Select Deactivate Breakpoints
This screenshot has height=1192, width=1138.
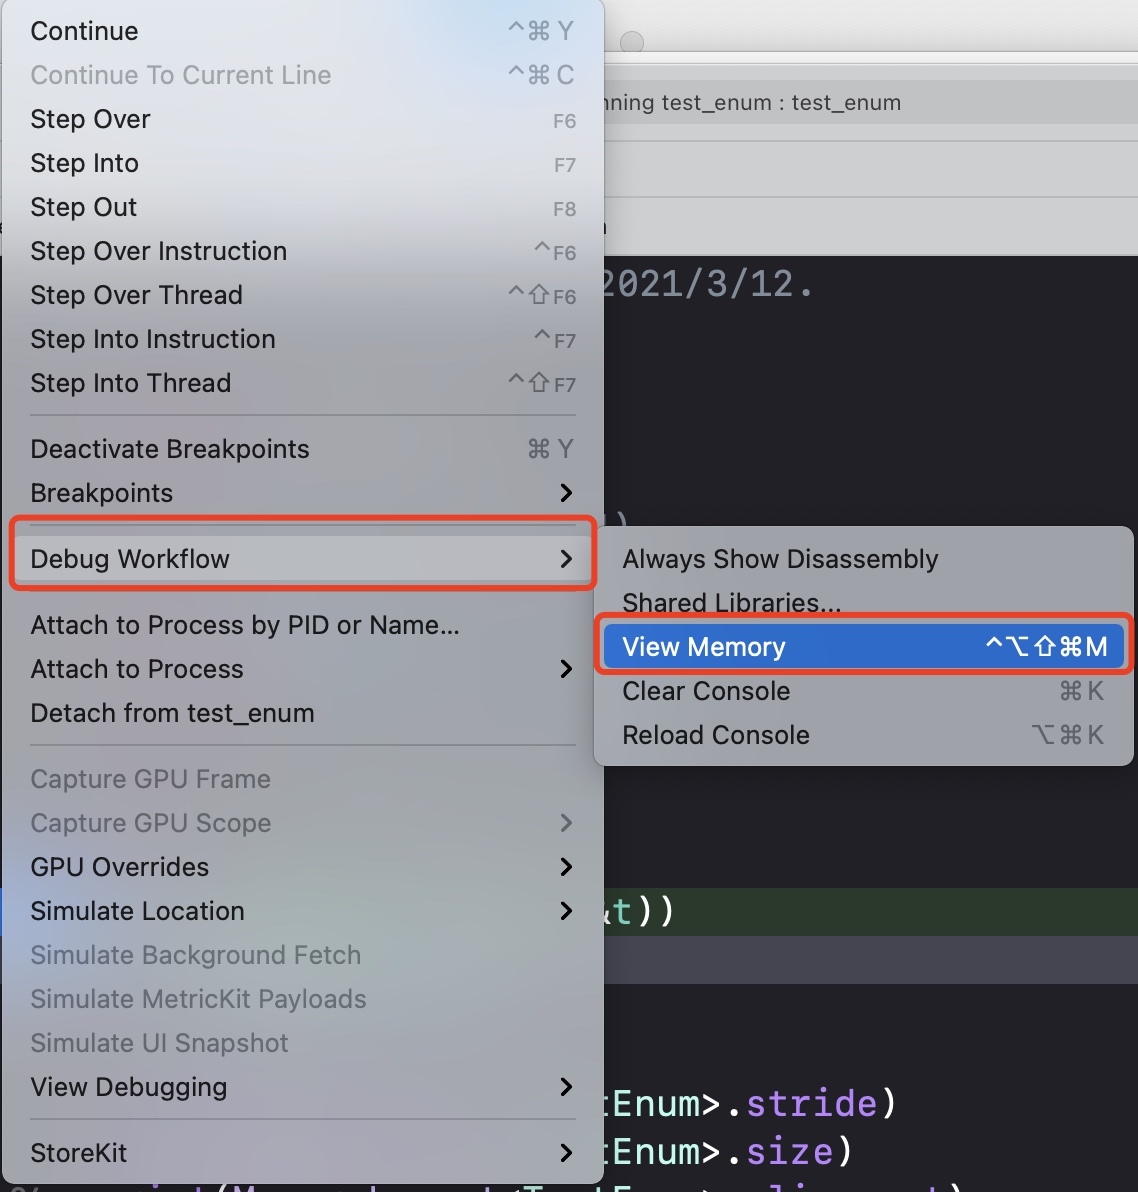[303, 449]
